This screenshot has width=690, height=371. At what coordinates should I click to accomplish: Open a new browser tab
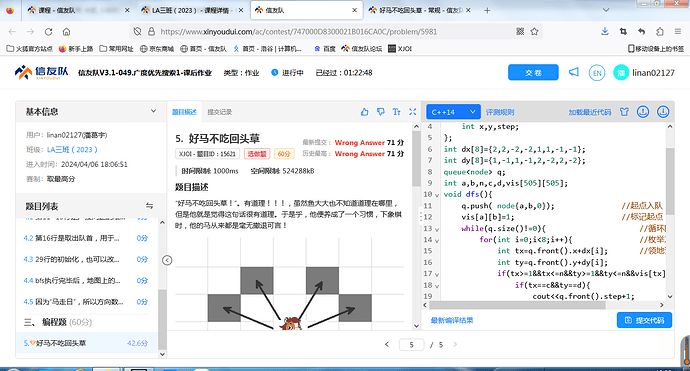[487, 10]
